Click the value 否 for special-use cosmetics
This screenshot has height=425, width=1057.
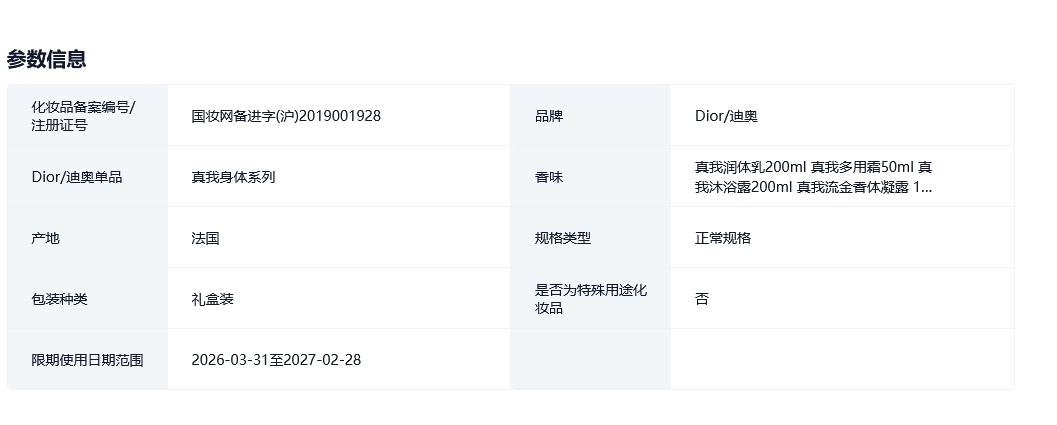click(702, 299)
